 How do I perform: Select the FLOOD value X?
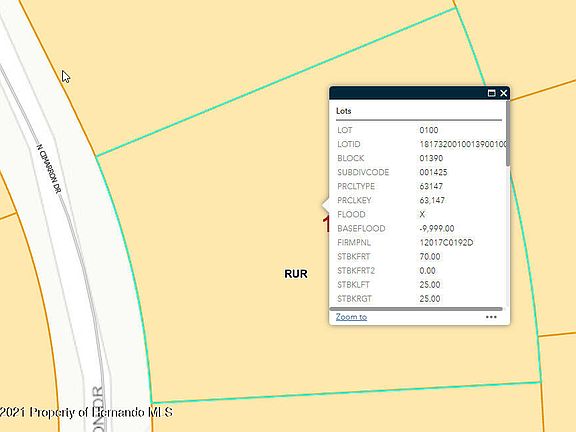pyautogui.click(x=422, y=215)
